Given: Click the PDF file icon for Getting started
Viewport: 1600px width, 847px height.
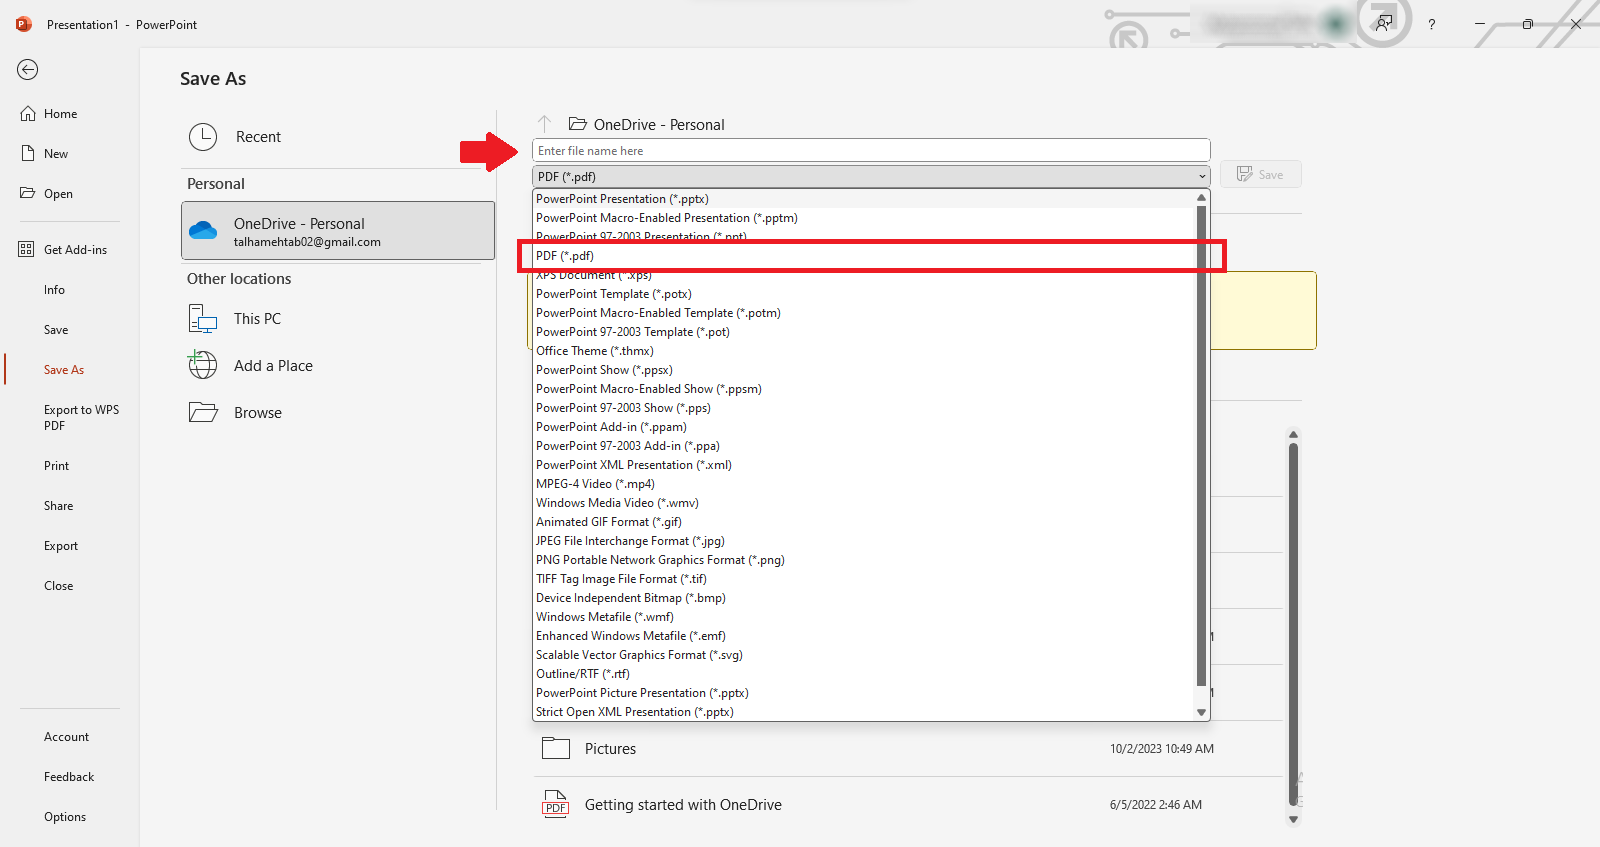Looking at the screenshot, I should [x=556, y=804].
